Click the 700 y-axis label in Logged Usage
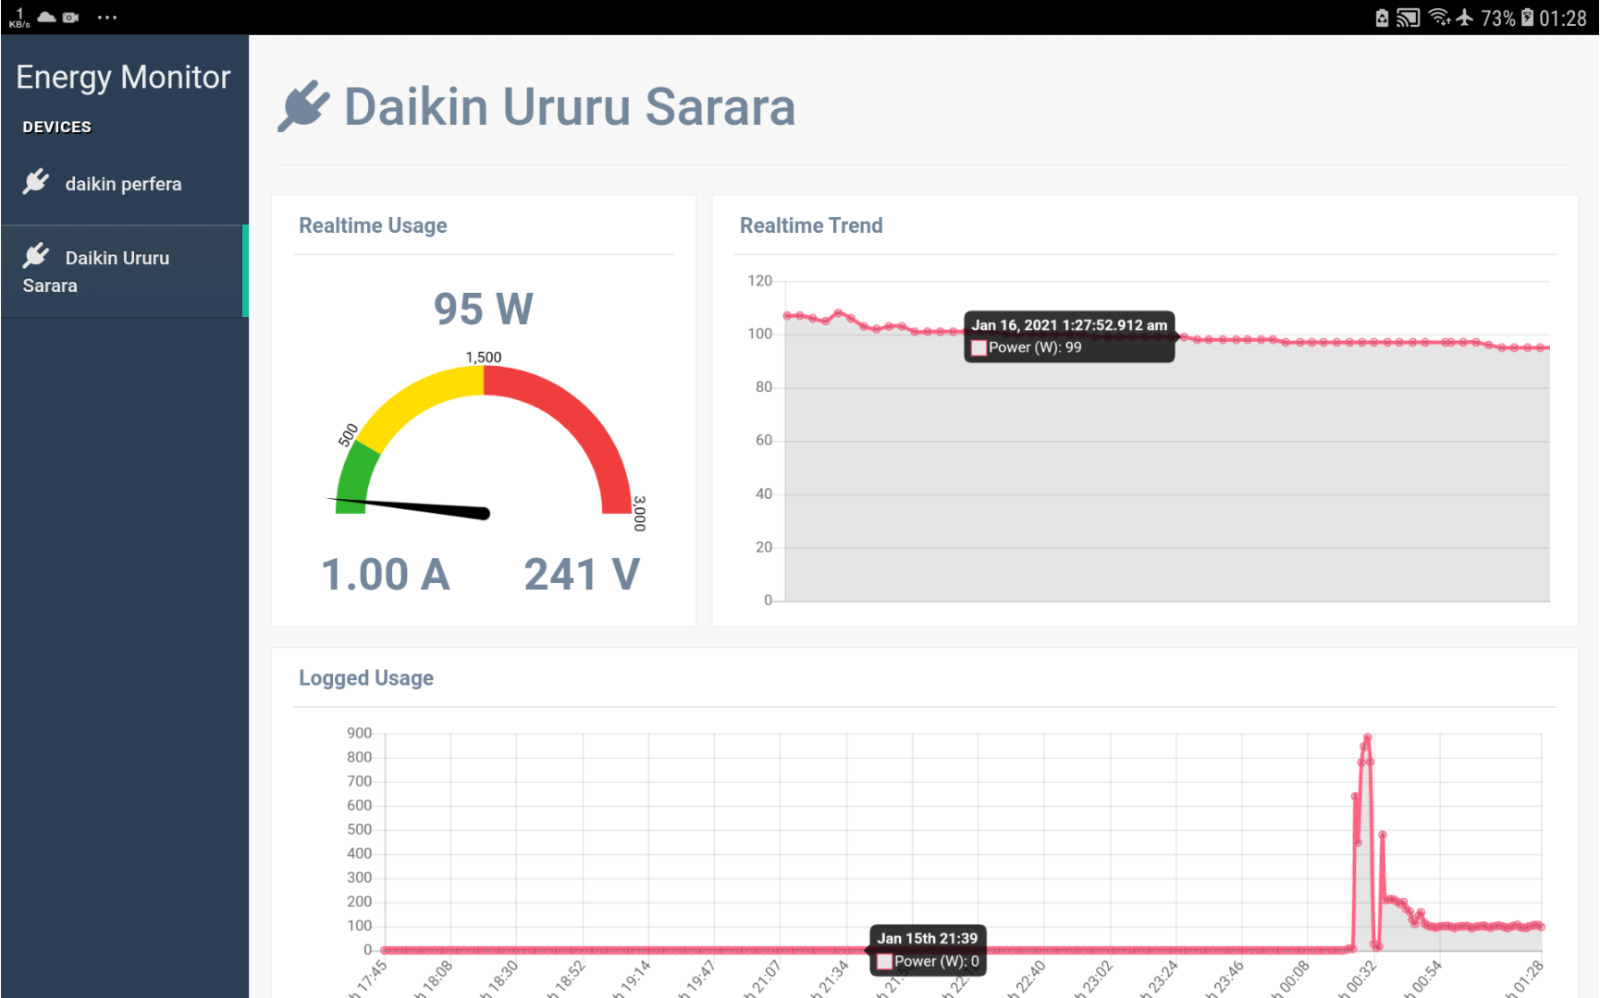Screen dimensions: 1600x998 pyautogui.click(x=359, y=781)
